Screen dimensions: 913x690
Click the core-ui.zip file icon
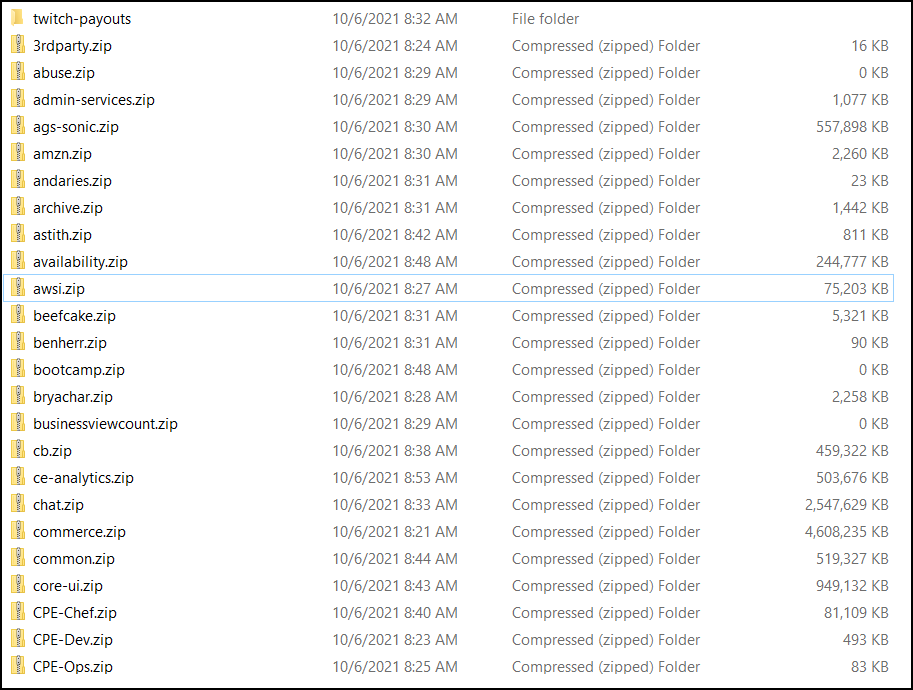(x=18, y=585)
